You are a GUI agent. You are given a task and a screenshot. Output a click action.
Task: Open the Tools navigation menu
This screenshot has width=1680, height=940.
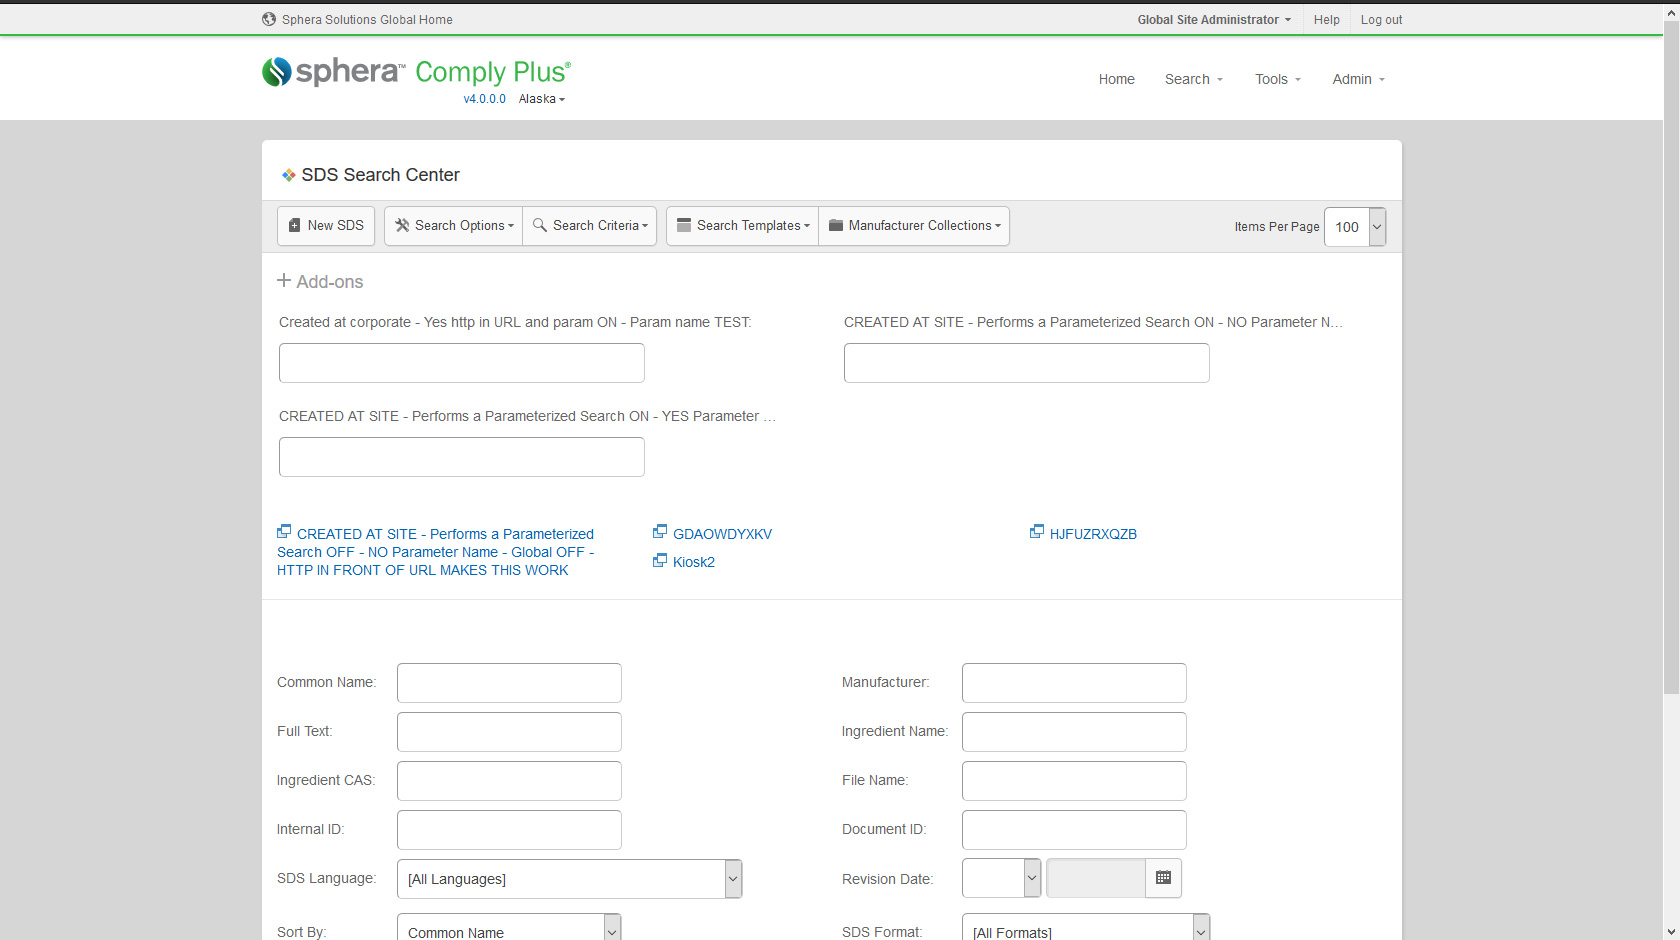click(x=1278, y=79)
